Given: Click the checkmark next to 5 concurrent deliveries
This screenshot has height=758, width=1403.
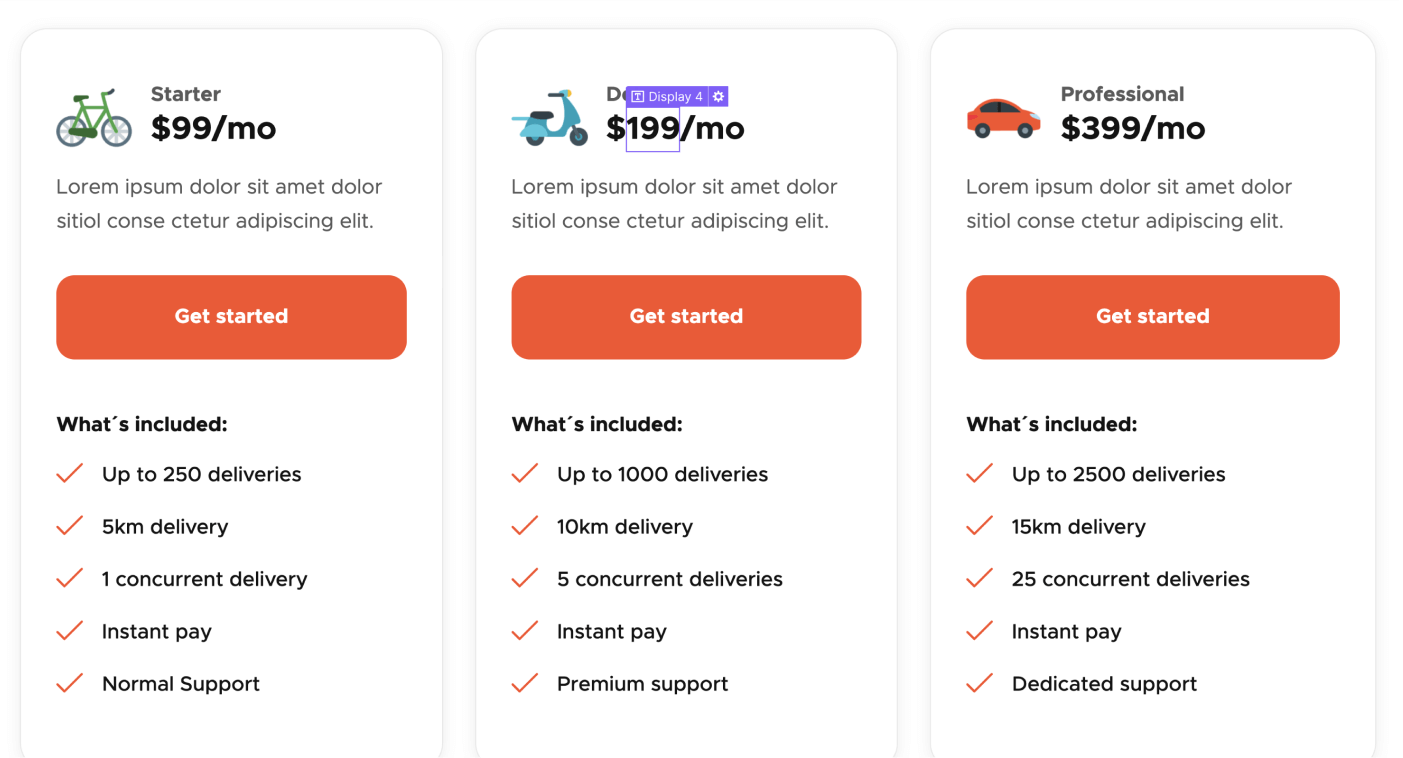Looking at the screenshot, I should (524, 578).
